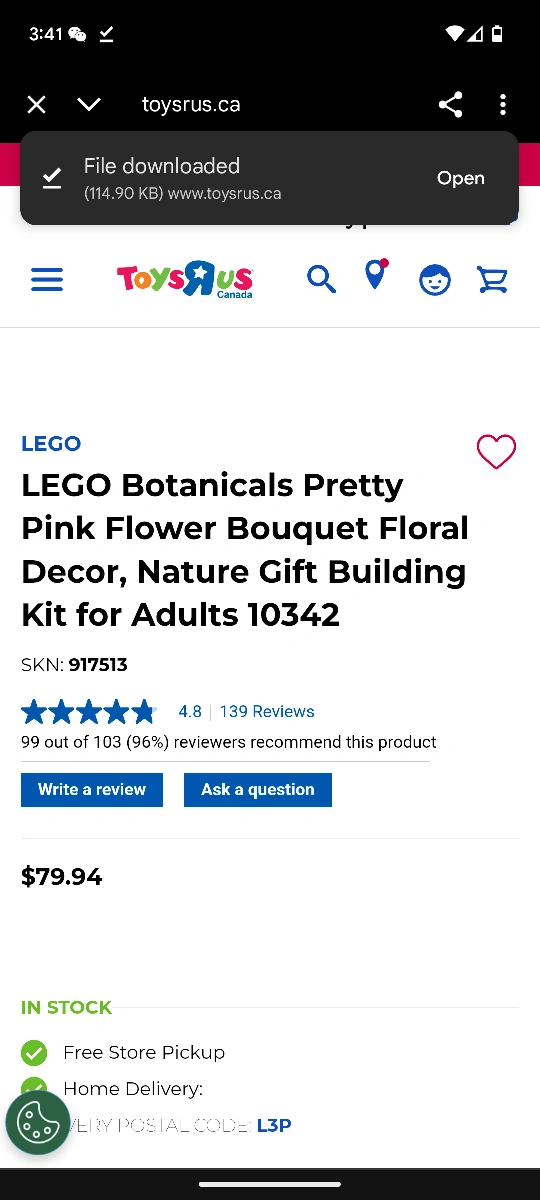
Task: View the shopping cart
Action: (x=492, y=280)
